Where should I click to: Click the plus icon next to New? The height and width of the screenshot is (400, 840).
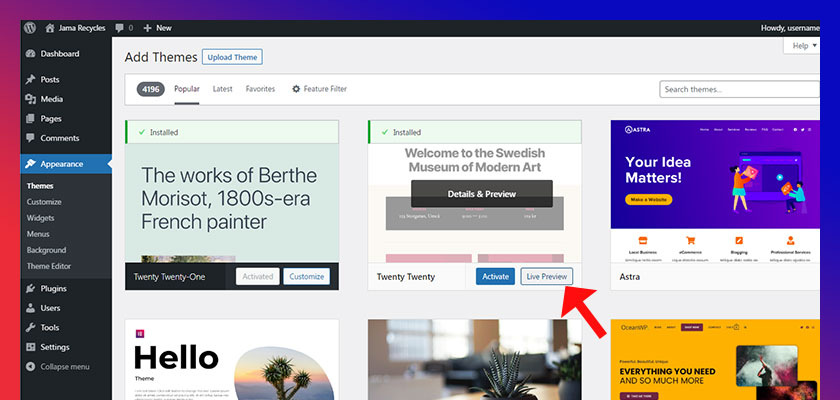point(147,28)
